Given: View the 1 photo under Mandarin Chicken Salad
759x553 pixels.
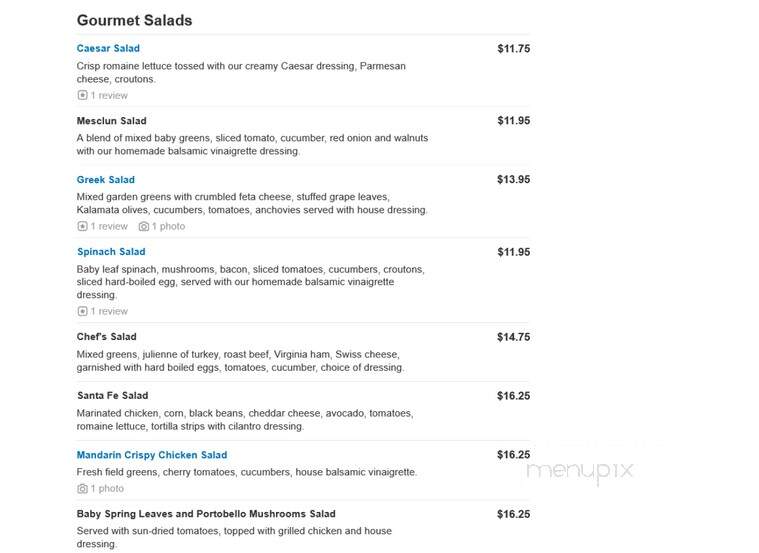Looking at the screenshot, I should 107,489.
